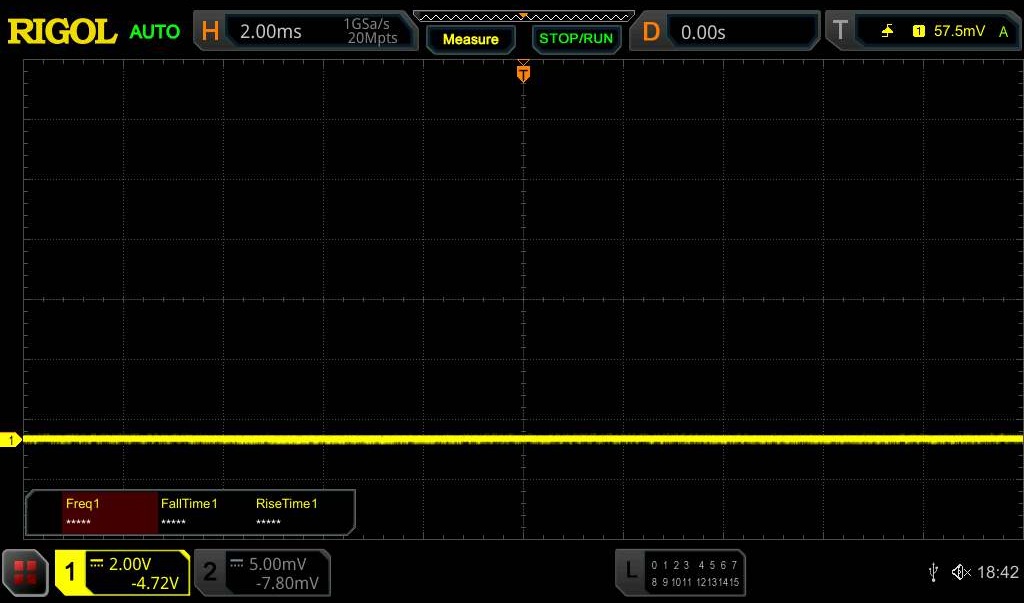
Task: Enable channel 2 using its gray label
Action: 210,573
